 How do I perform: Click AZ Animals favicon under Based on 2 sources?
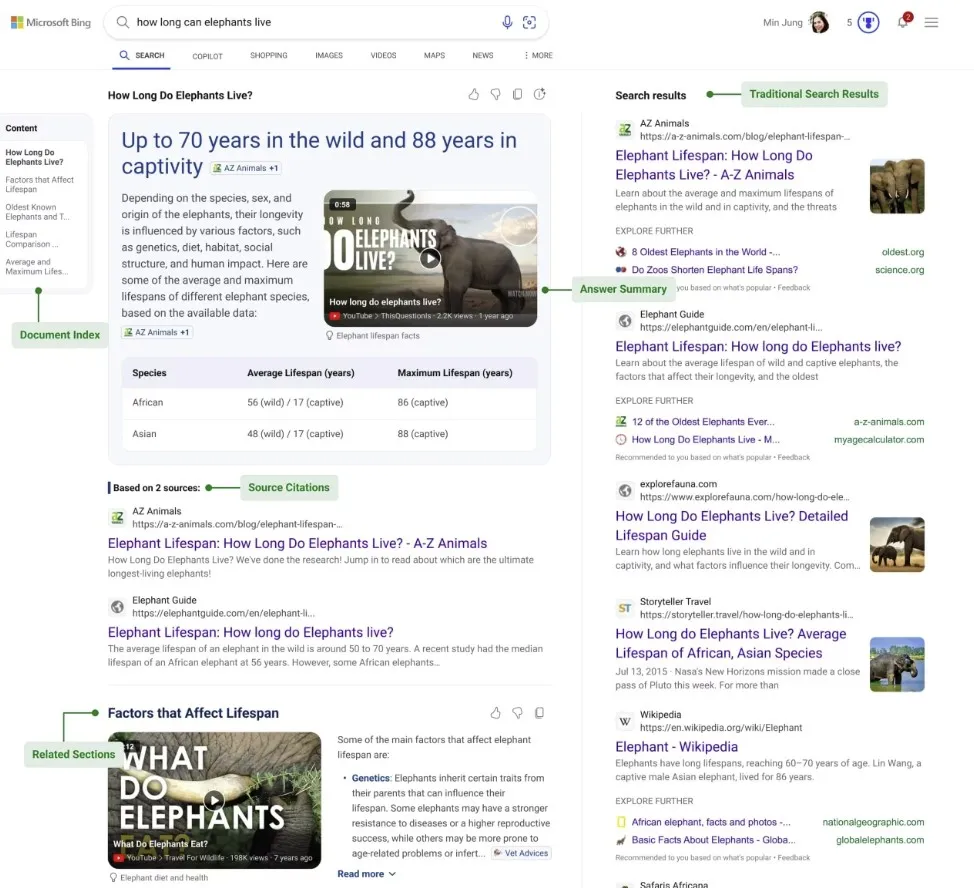point(117,517)
